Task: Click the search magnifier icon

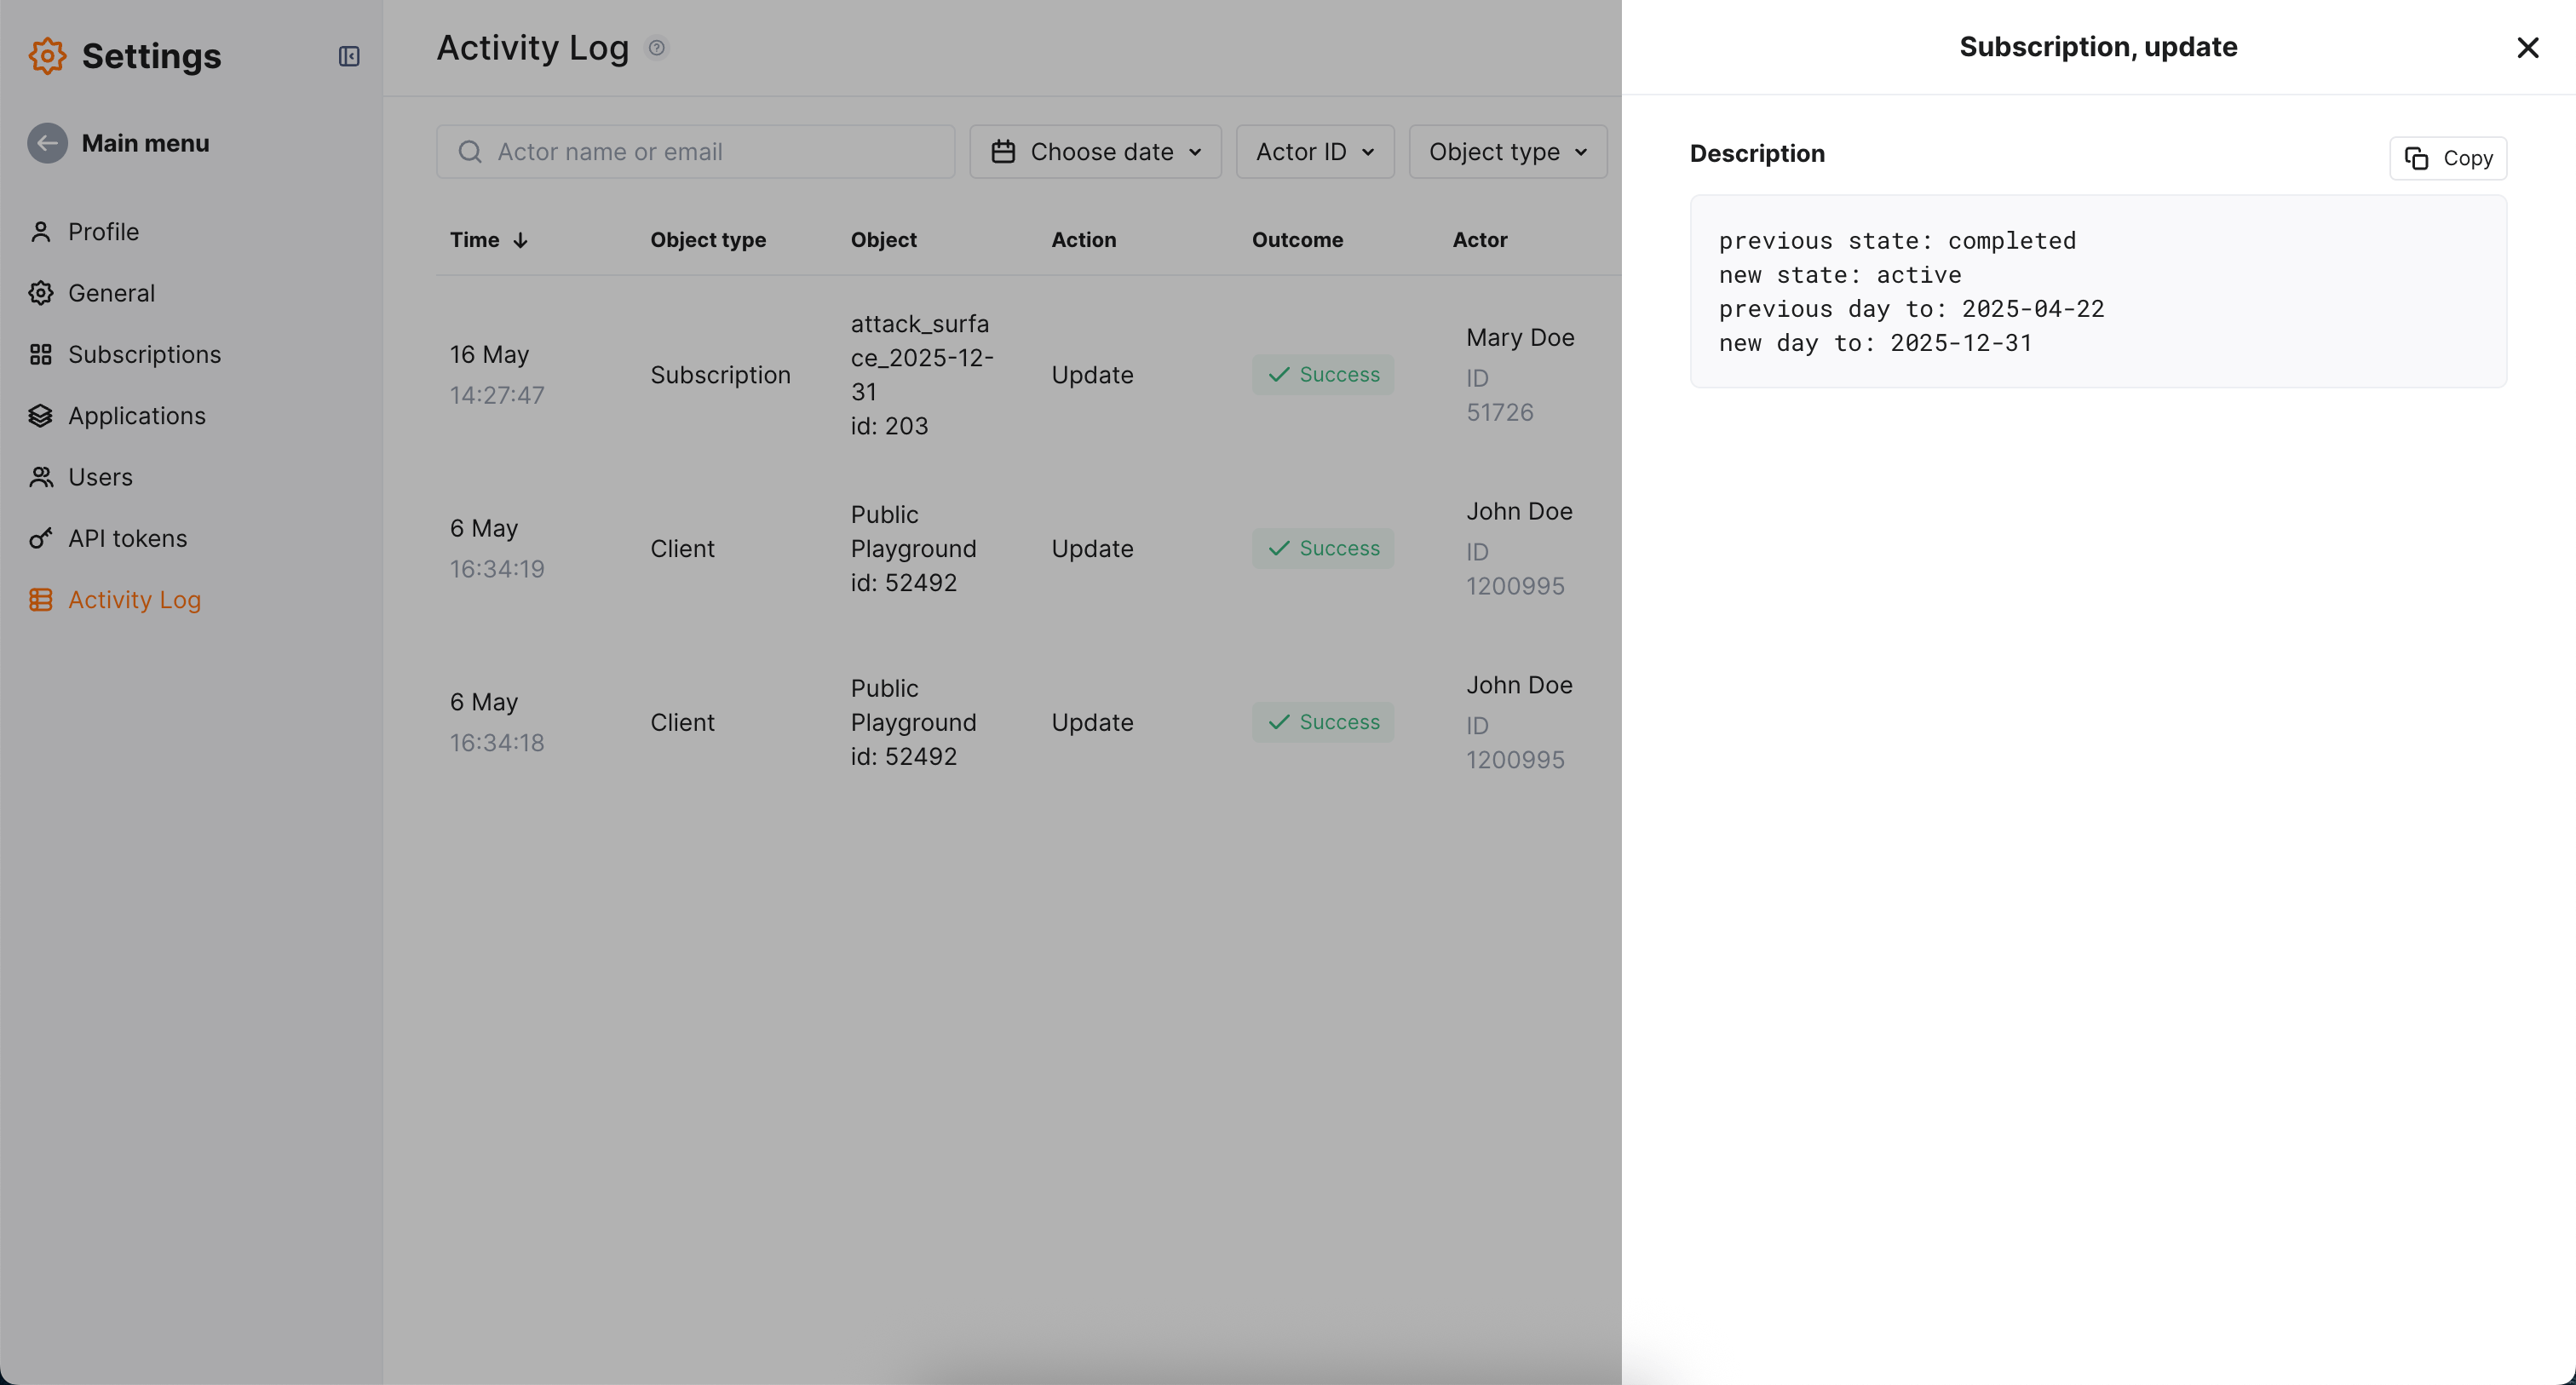Action: (470, 152)
